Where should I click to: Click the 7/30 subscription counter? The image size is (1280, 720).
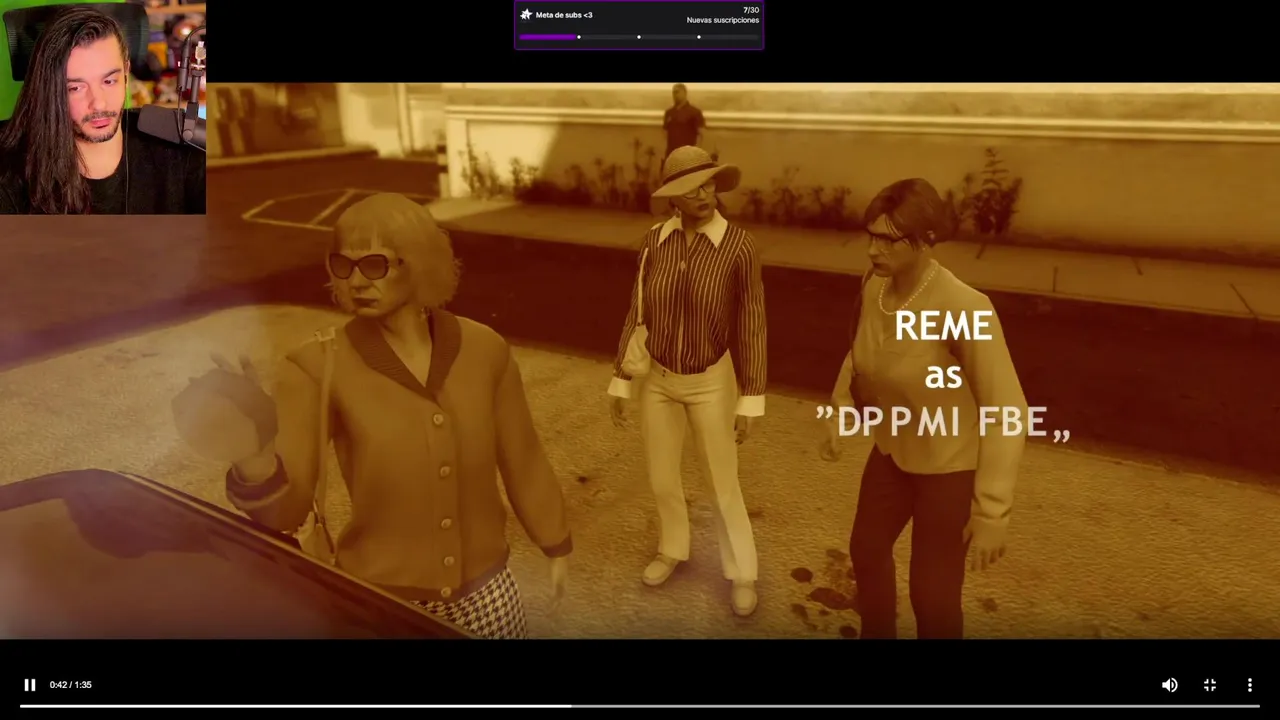(x=751, y=10)
